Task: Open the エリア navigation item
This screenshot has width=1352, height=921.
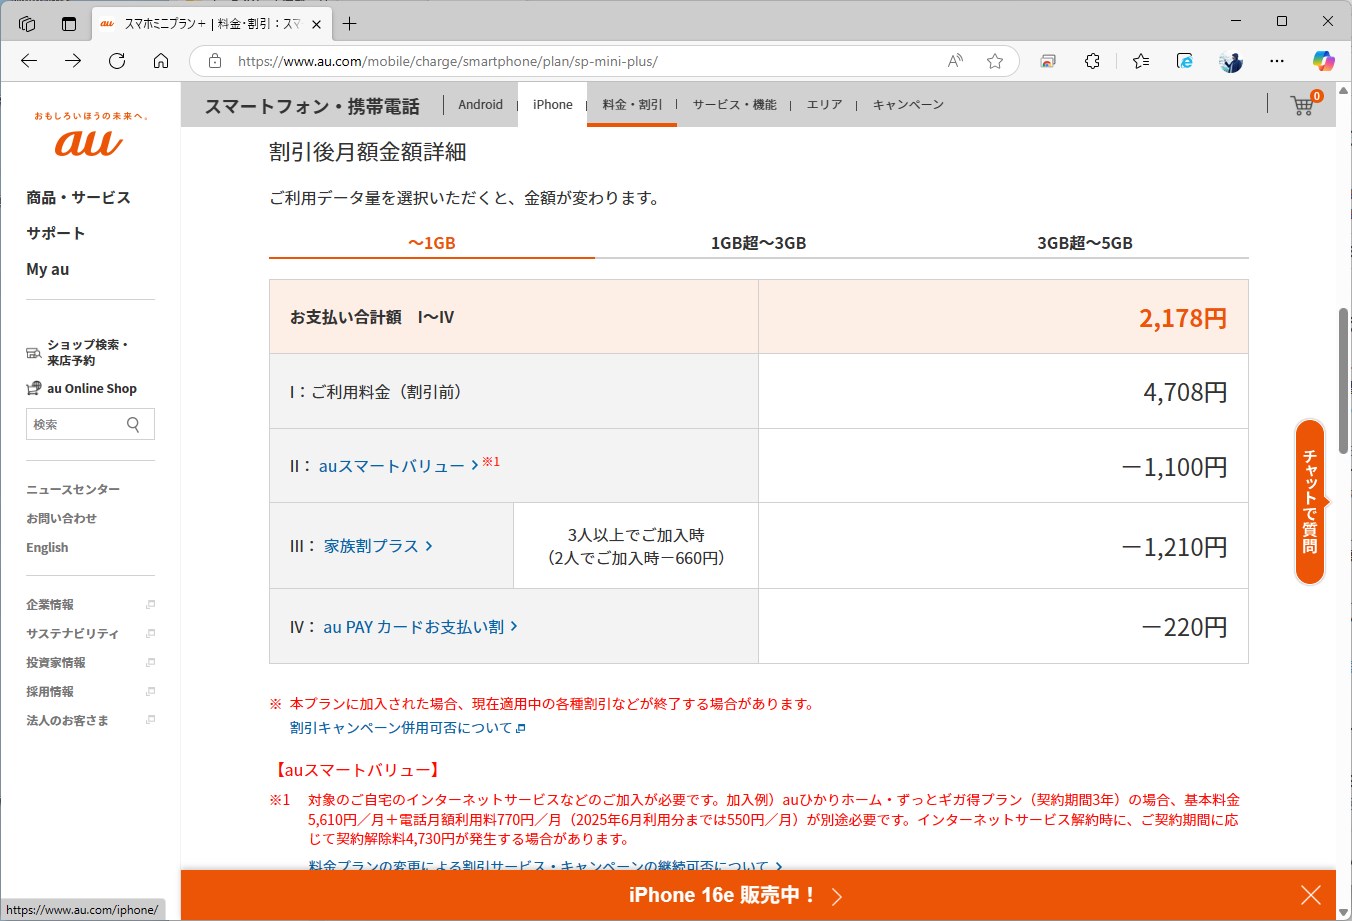Action: pyautogui.click(x=825, y=104)
